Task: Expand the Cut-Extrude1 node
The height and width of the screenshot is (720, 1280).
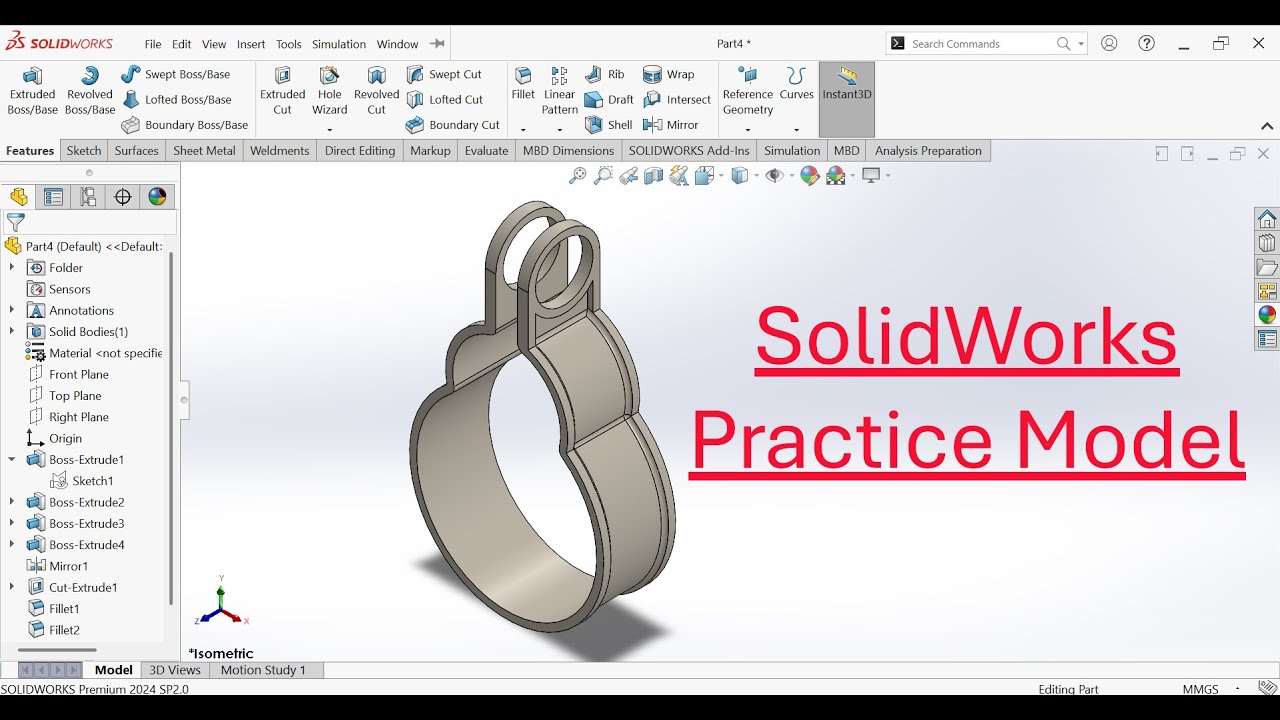Action: [x=12, y=587]
